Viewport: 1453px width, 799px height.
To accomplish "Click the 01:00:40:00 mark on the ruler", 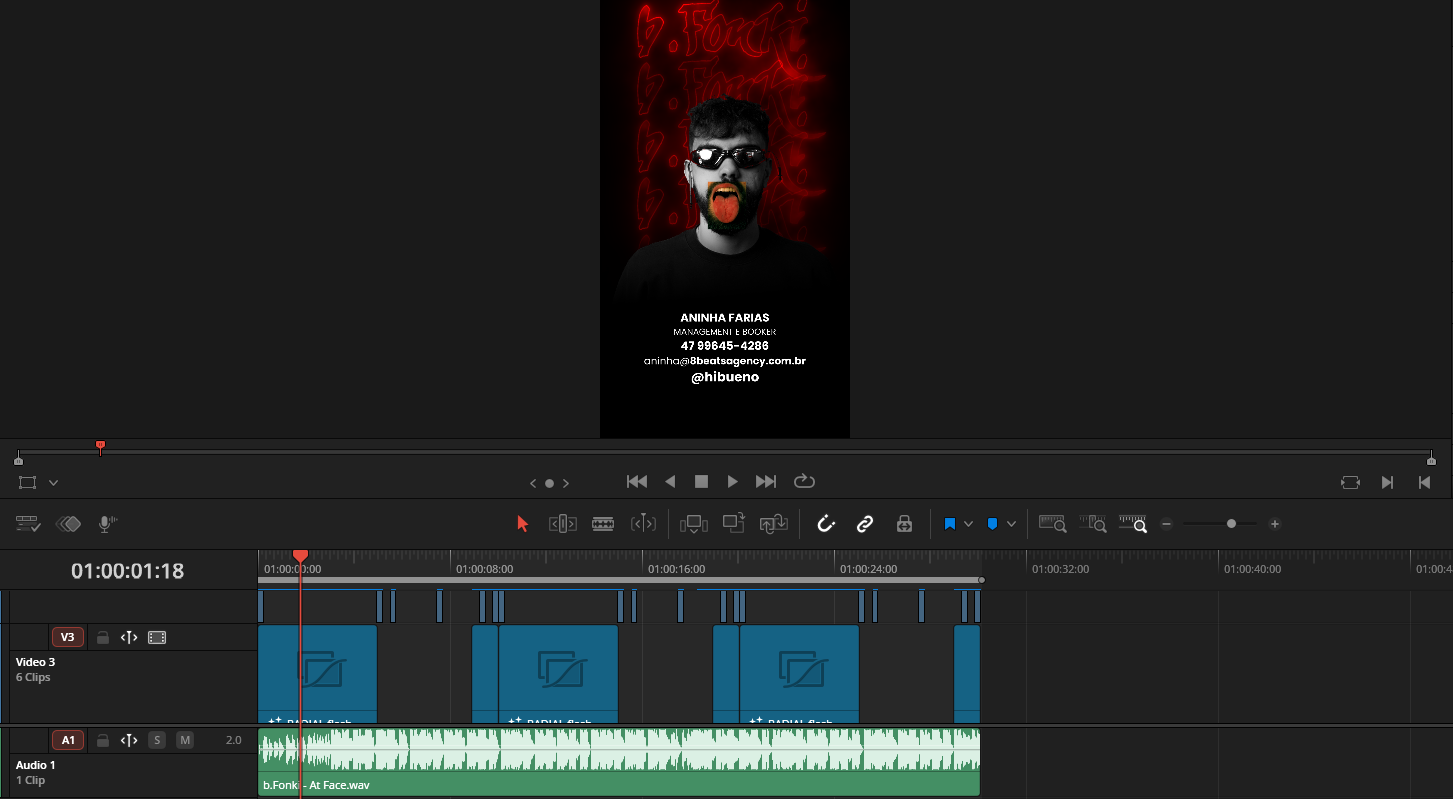I will 1252,569.
